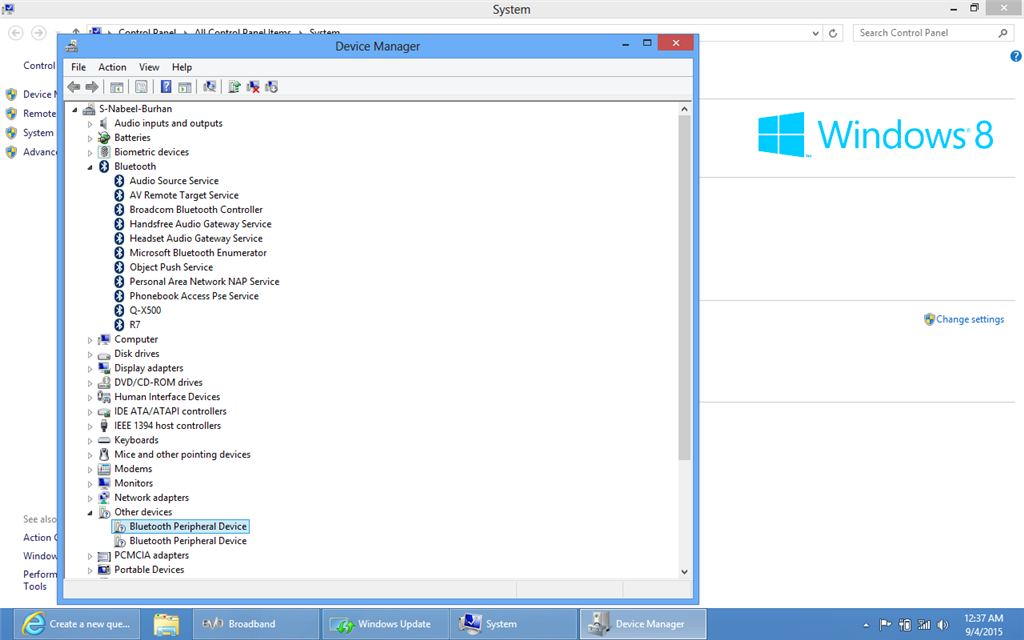This screenshot has height=640, width=1024.
Task: Click the battery icon next to Batteries
Action: pyautogui.click(x=103, y=138)
